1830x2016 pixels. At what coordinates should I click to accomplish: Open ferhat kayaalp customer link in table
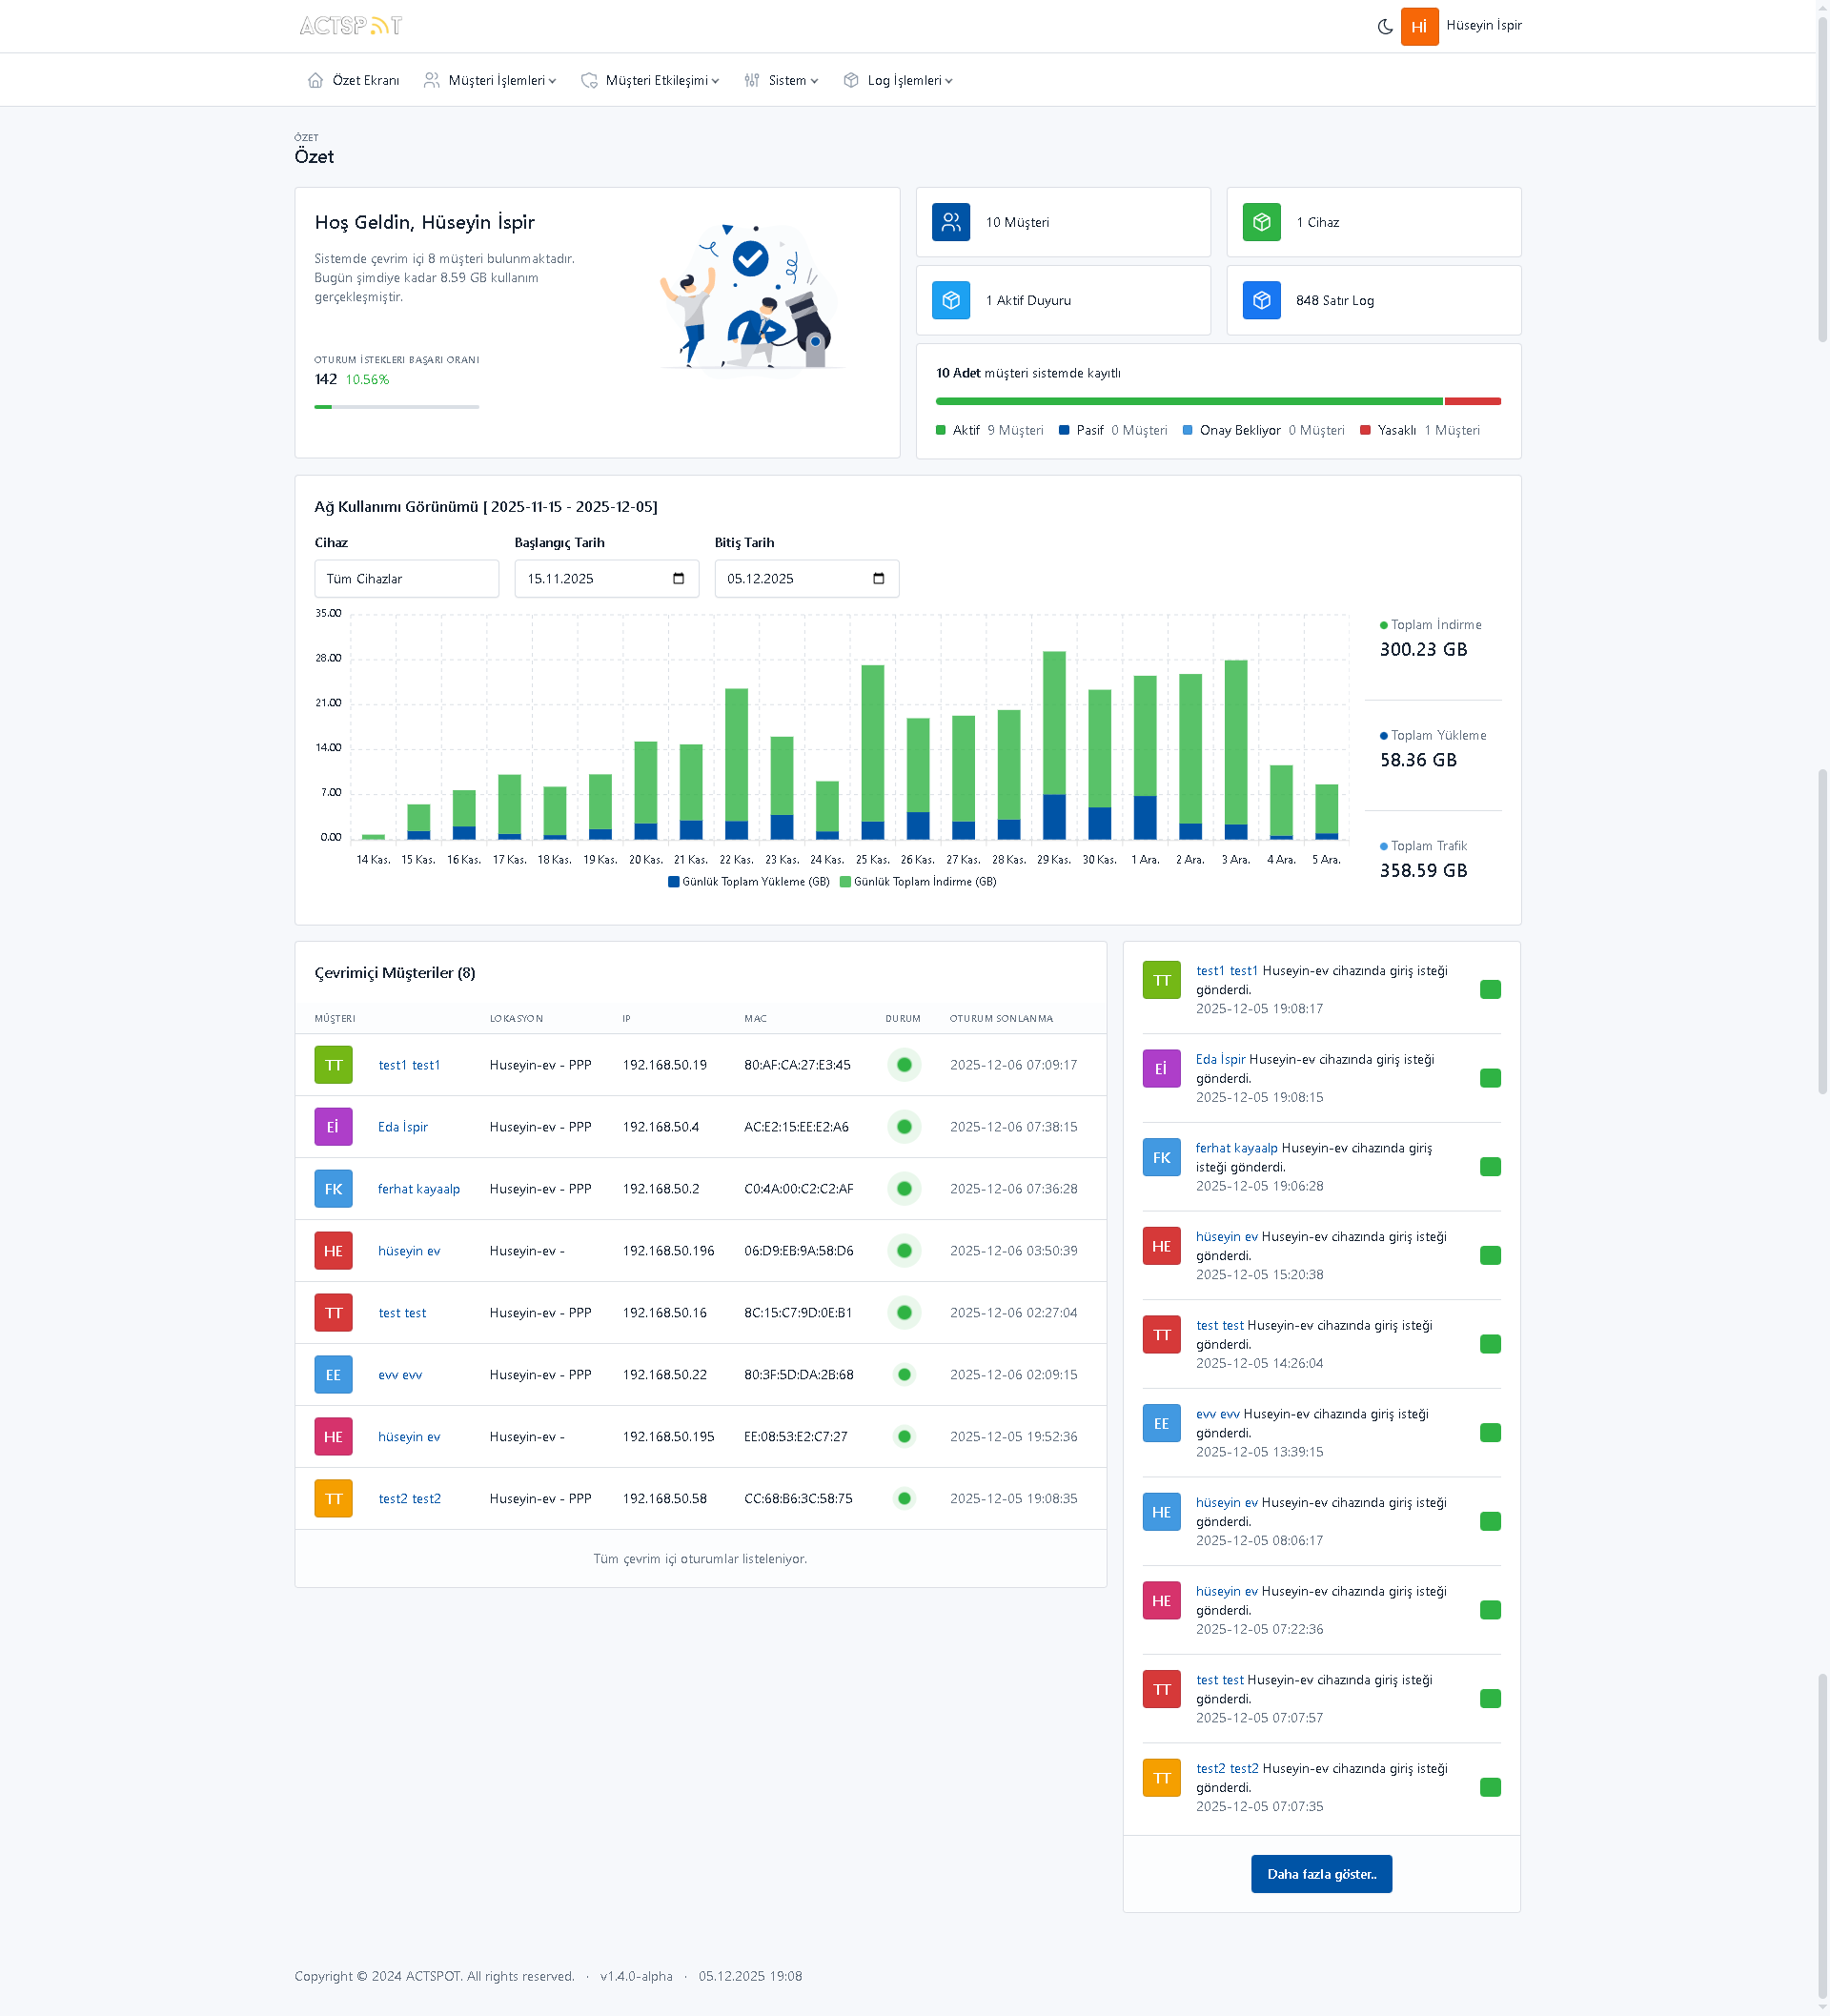[x=418, y=1189]
